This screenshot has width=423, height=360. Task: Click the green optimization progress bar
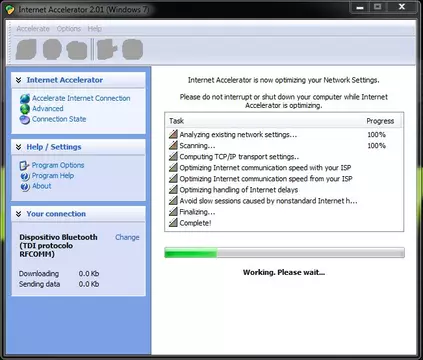(284, 253)
